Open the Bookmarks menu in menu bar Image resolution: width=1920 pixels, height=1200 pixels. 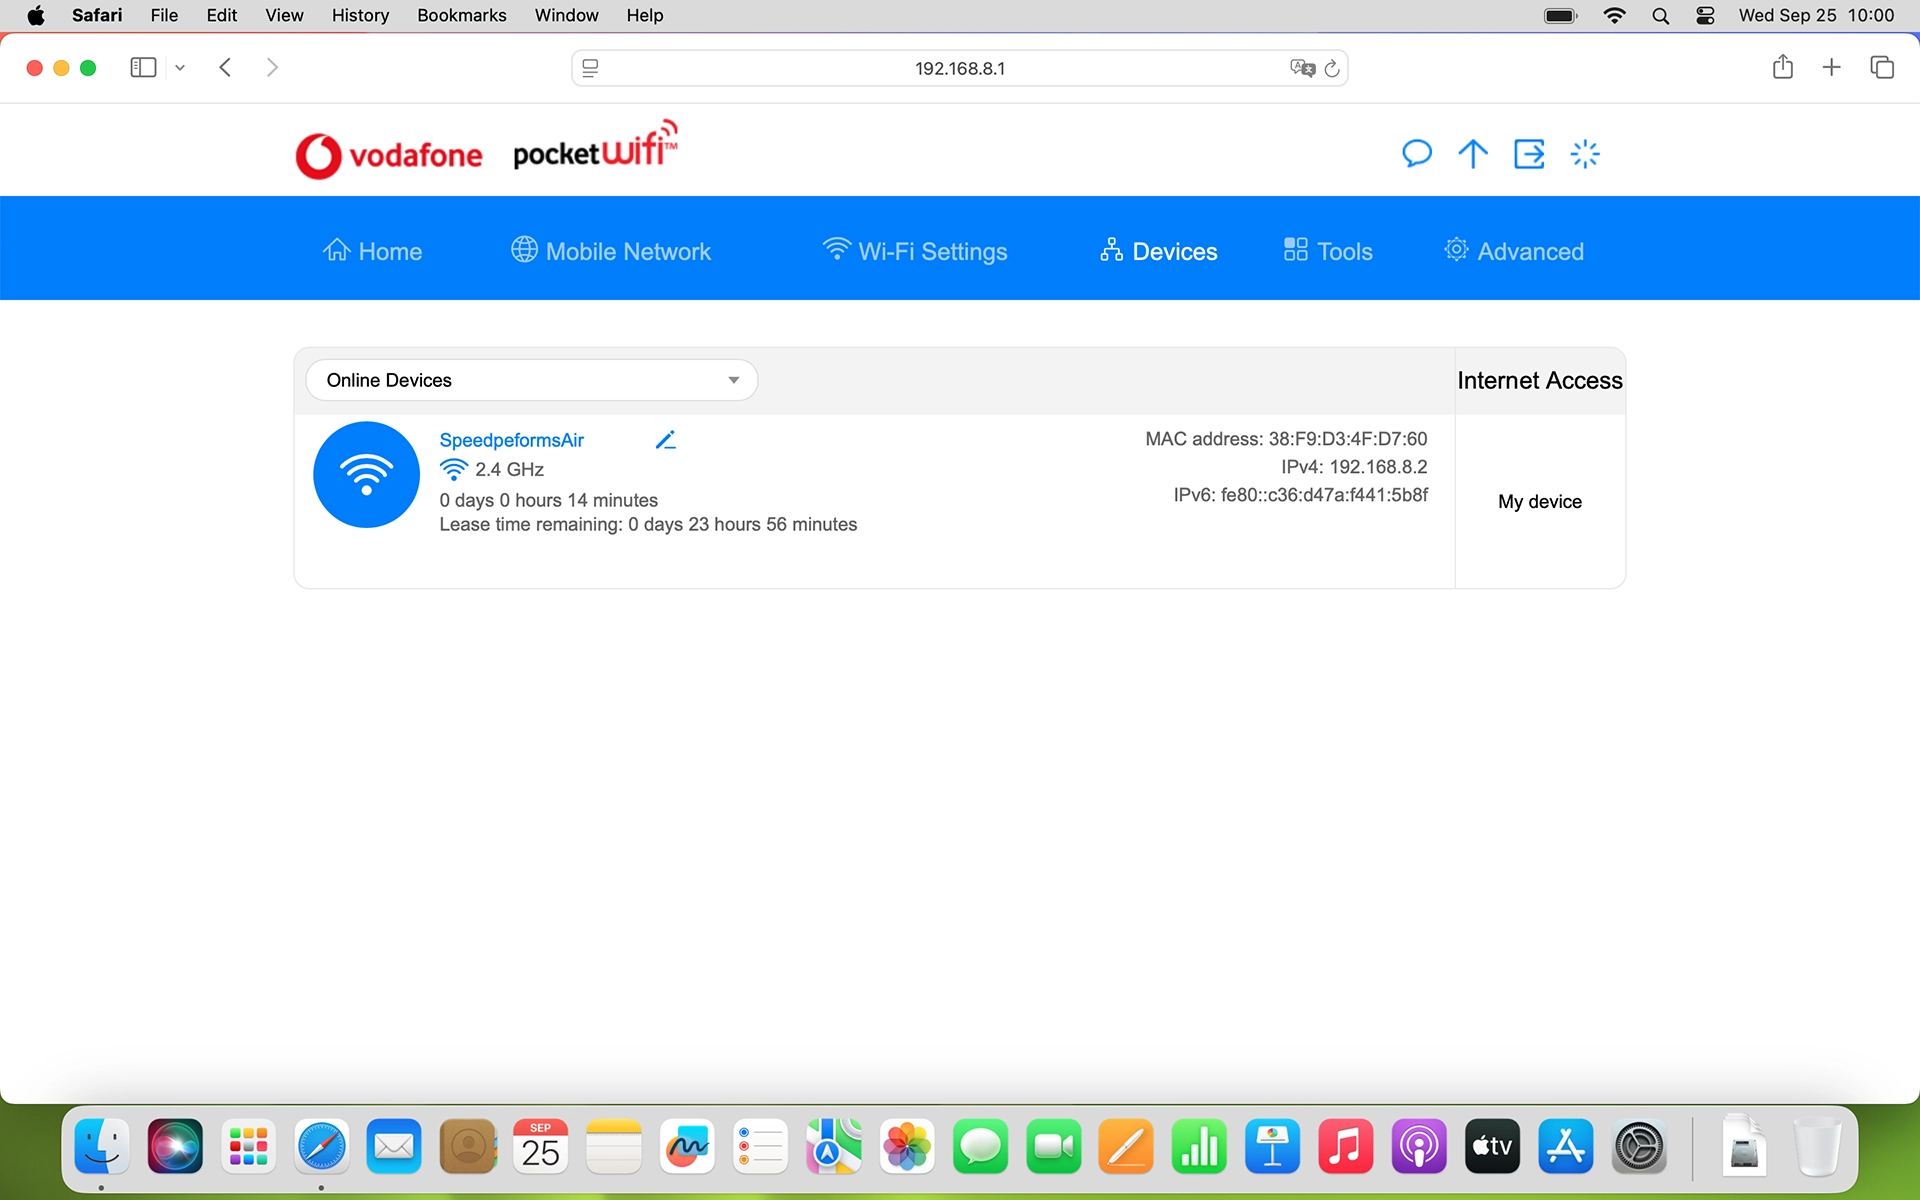click(x=461, y=15)
